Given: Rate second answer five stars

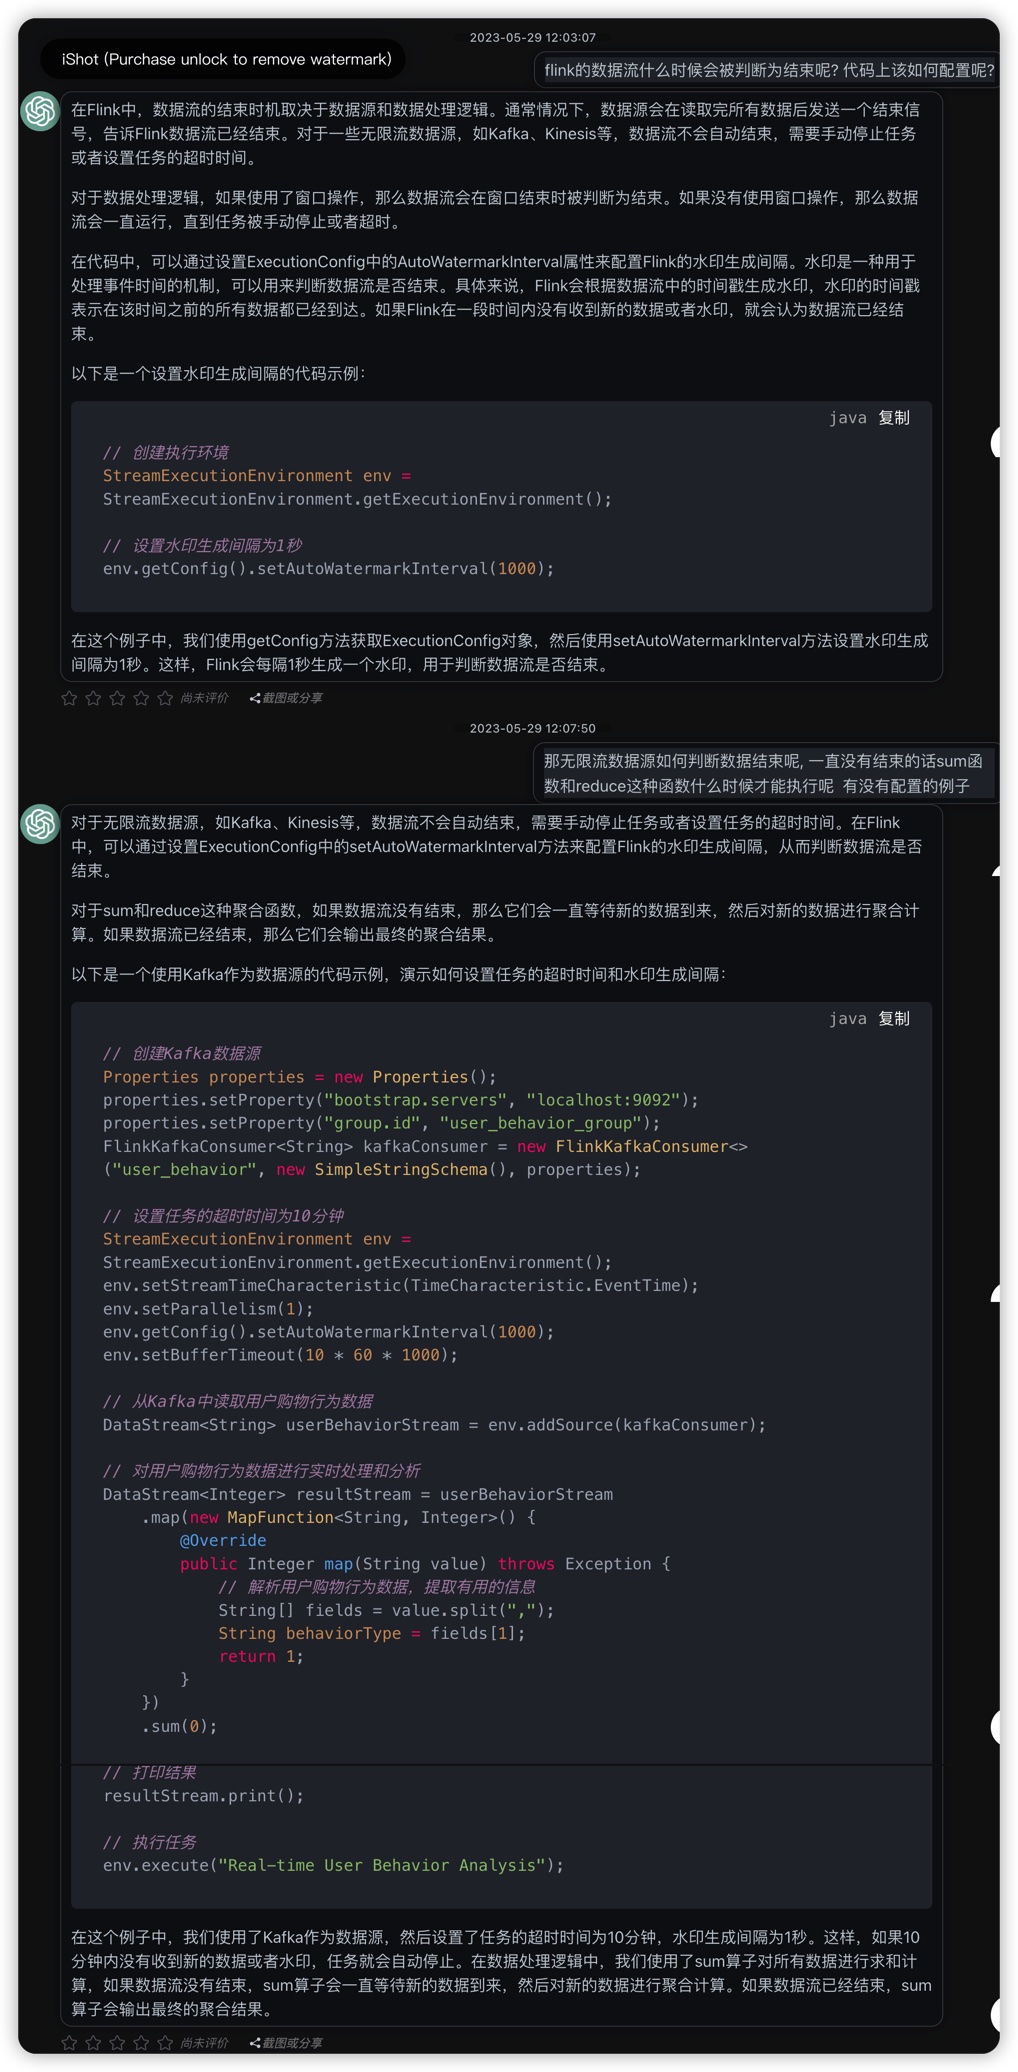Looking at the screenshot, I should 165,2042.
